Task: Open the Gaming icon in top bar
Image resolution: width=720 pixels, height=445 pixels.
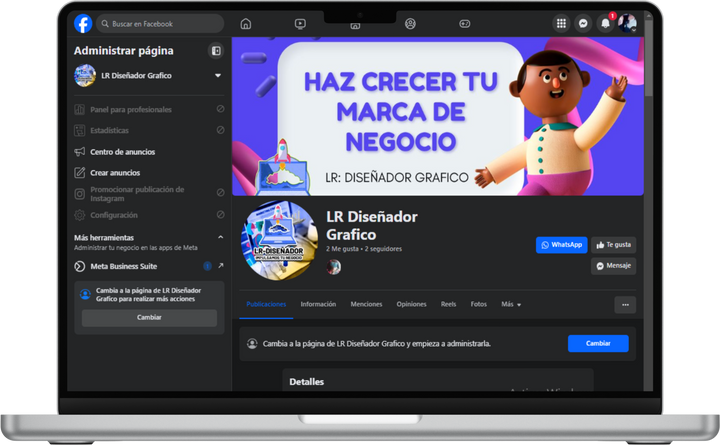Action: click(465, 23)
